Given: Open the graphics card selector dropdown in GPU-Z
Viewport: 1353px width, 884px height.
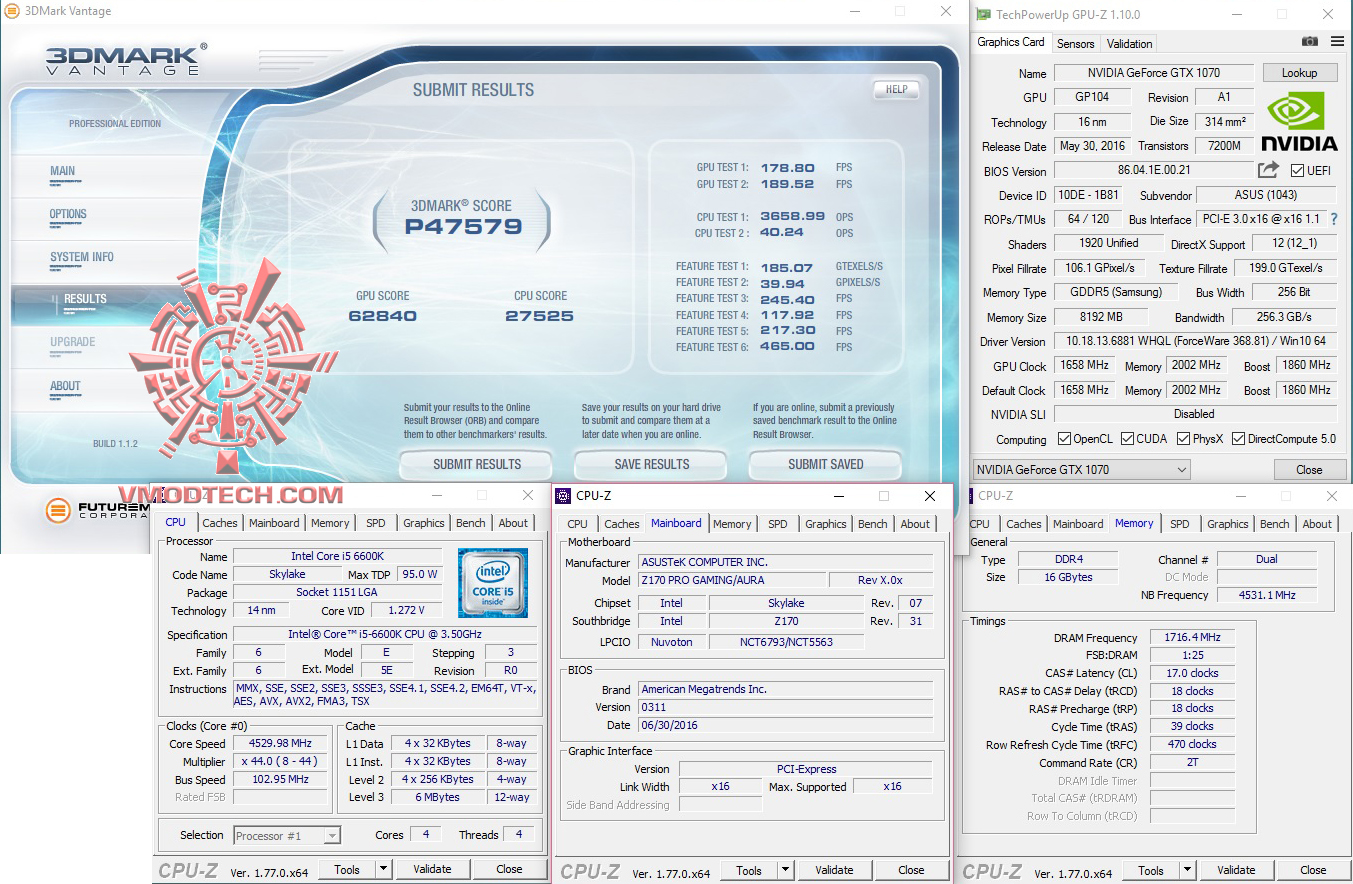Looking at the screenshot, I should pos(1181,469).
